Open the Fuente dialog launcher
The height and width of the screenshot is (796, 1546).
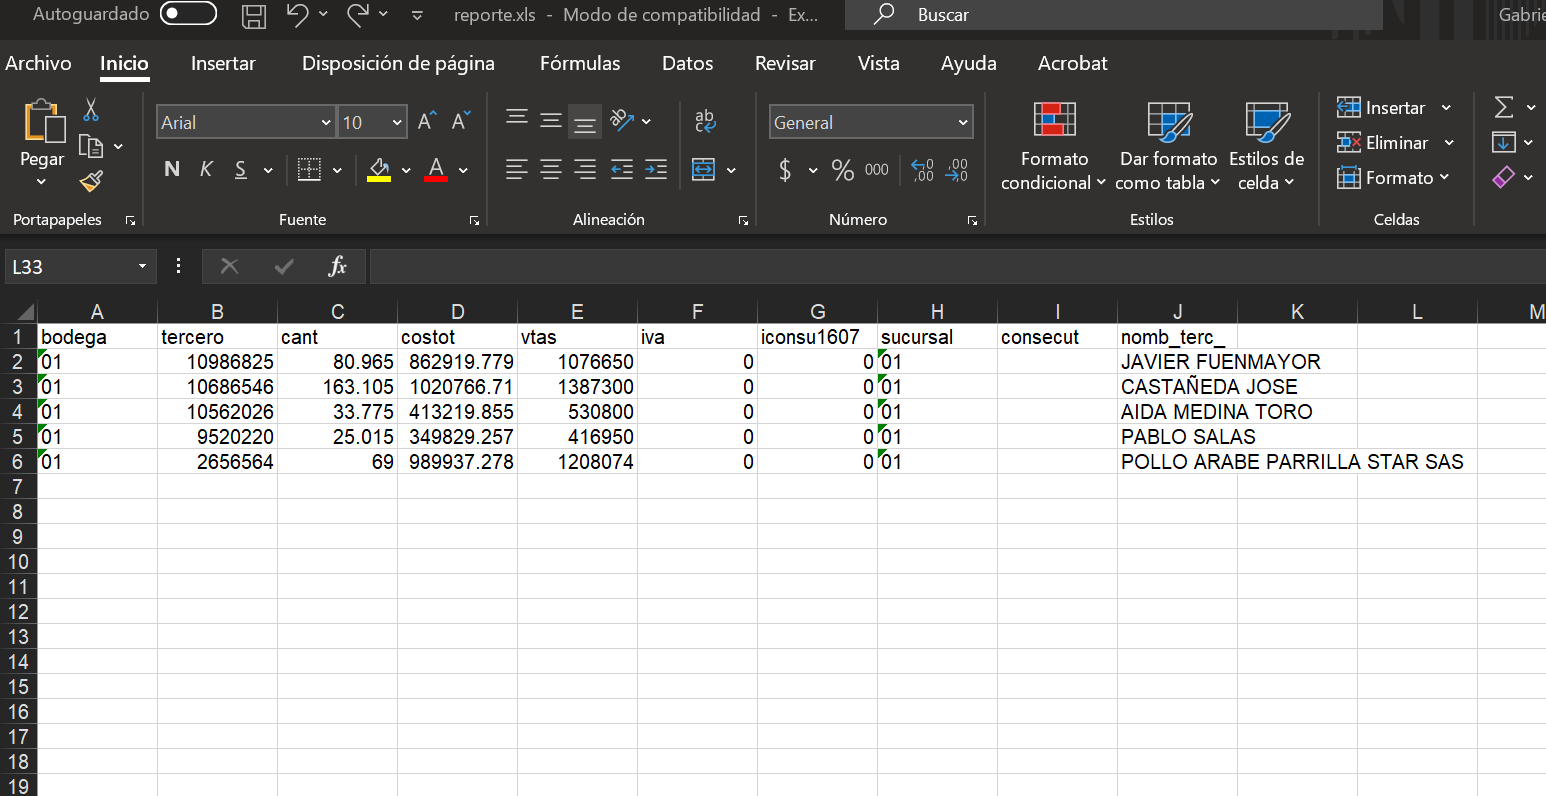tap(474, 221)
